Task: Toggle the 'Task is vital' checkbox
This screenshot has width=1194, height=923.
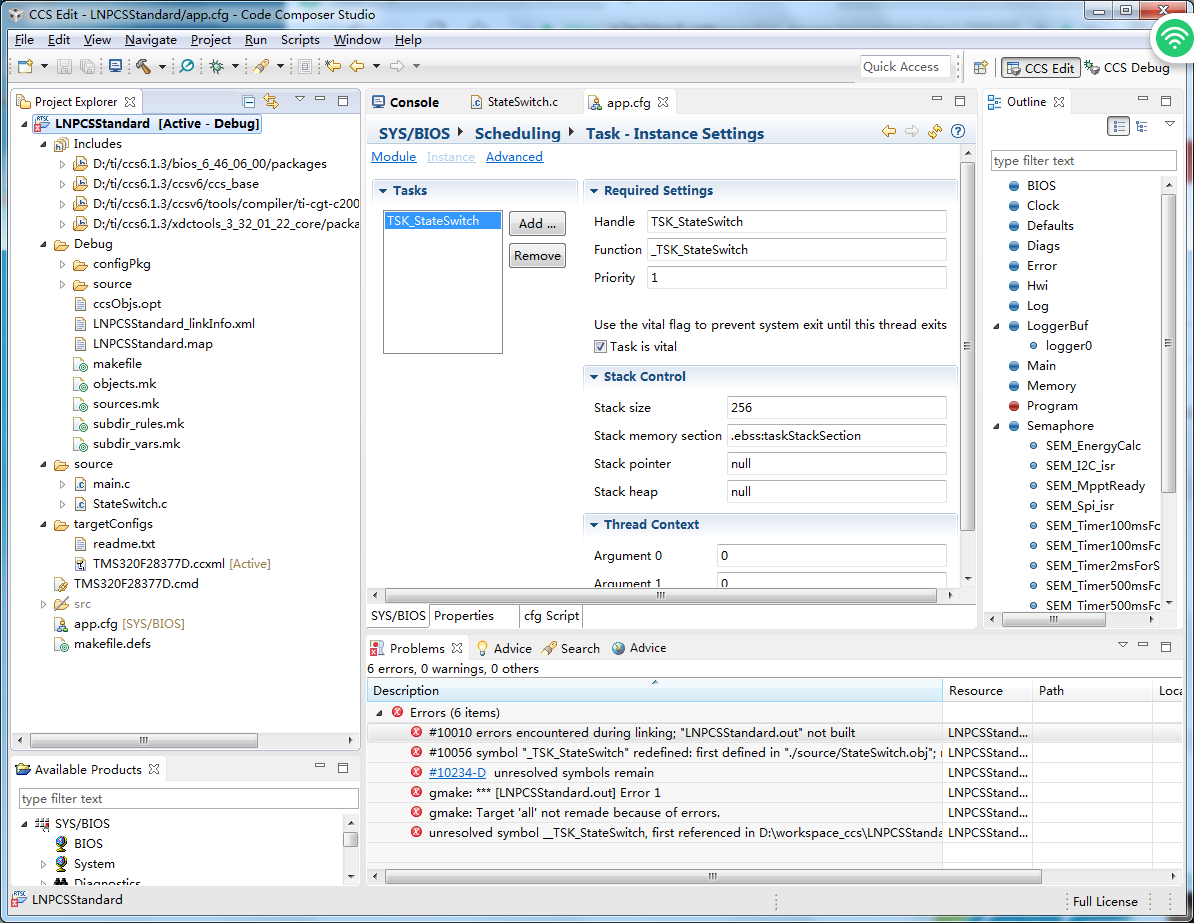Action: [x=600, y=347]
